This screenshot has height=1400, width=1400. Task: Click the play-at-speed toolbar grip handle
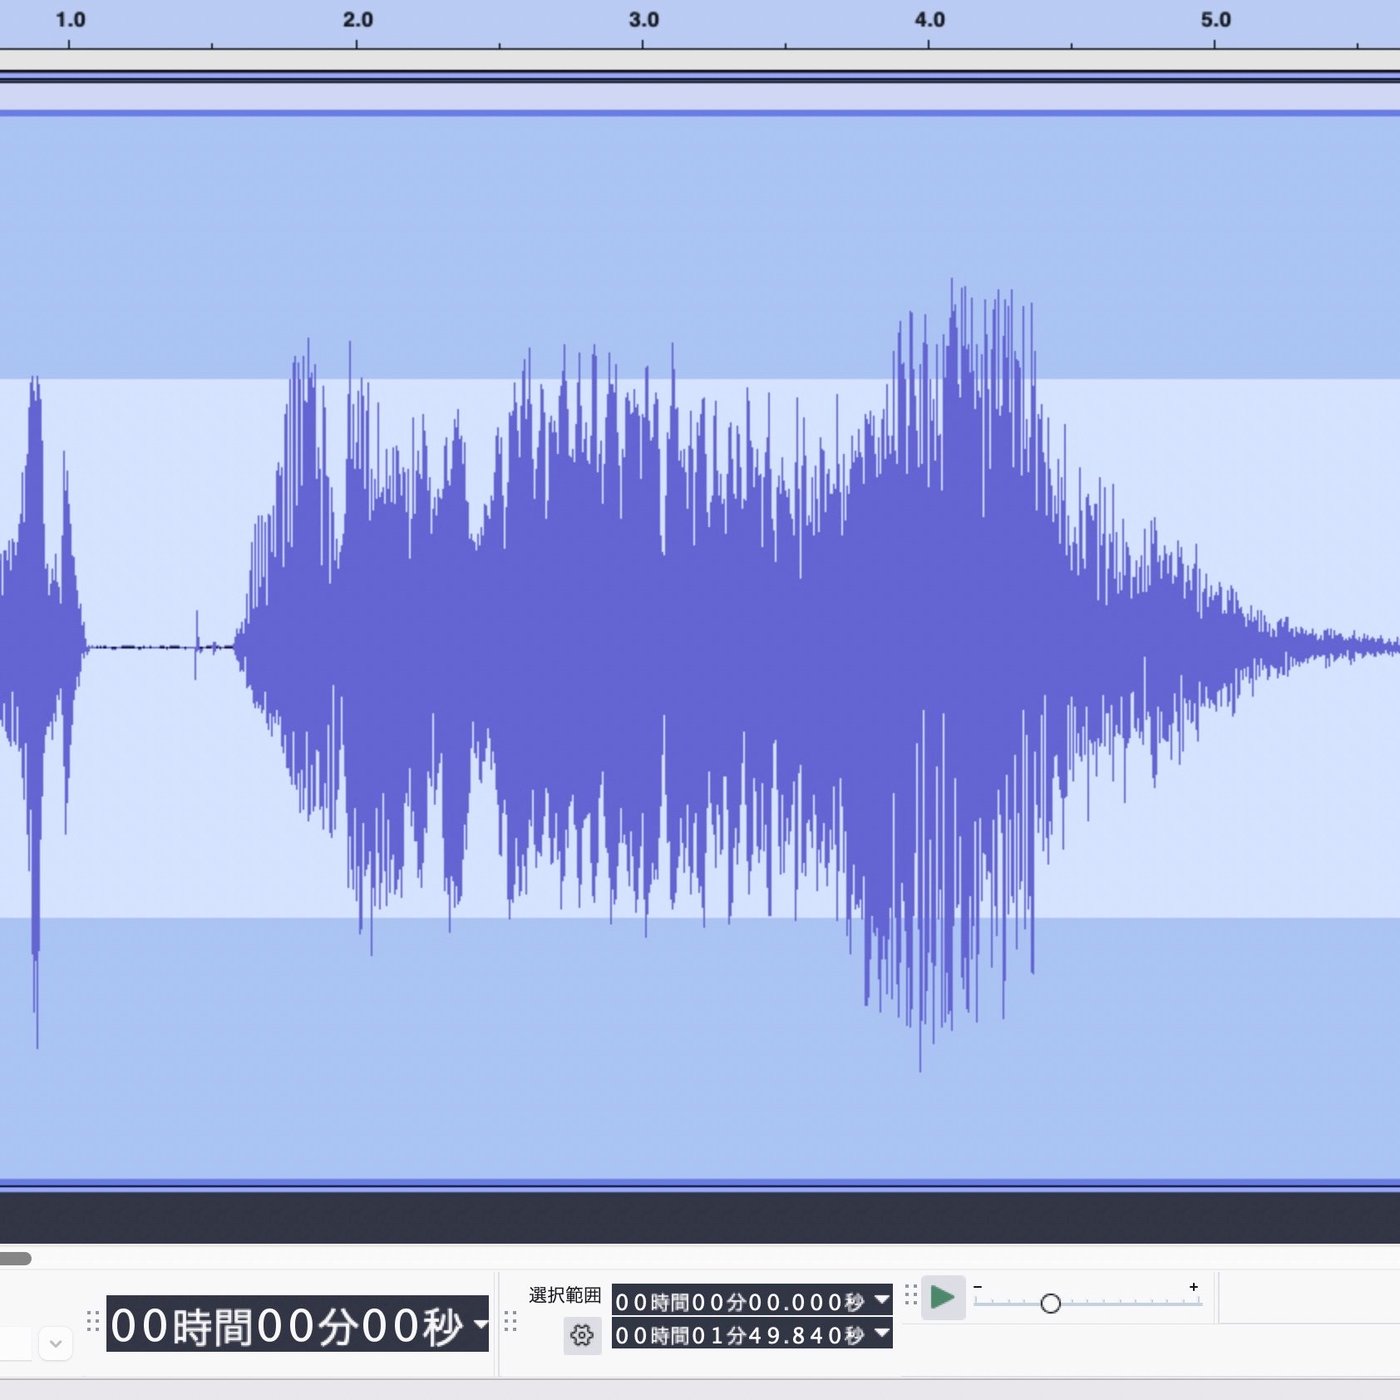coord(910,1296)
